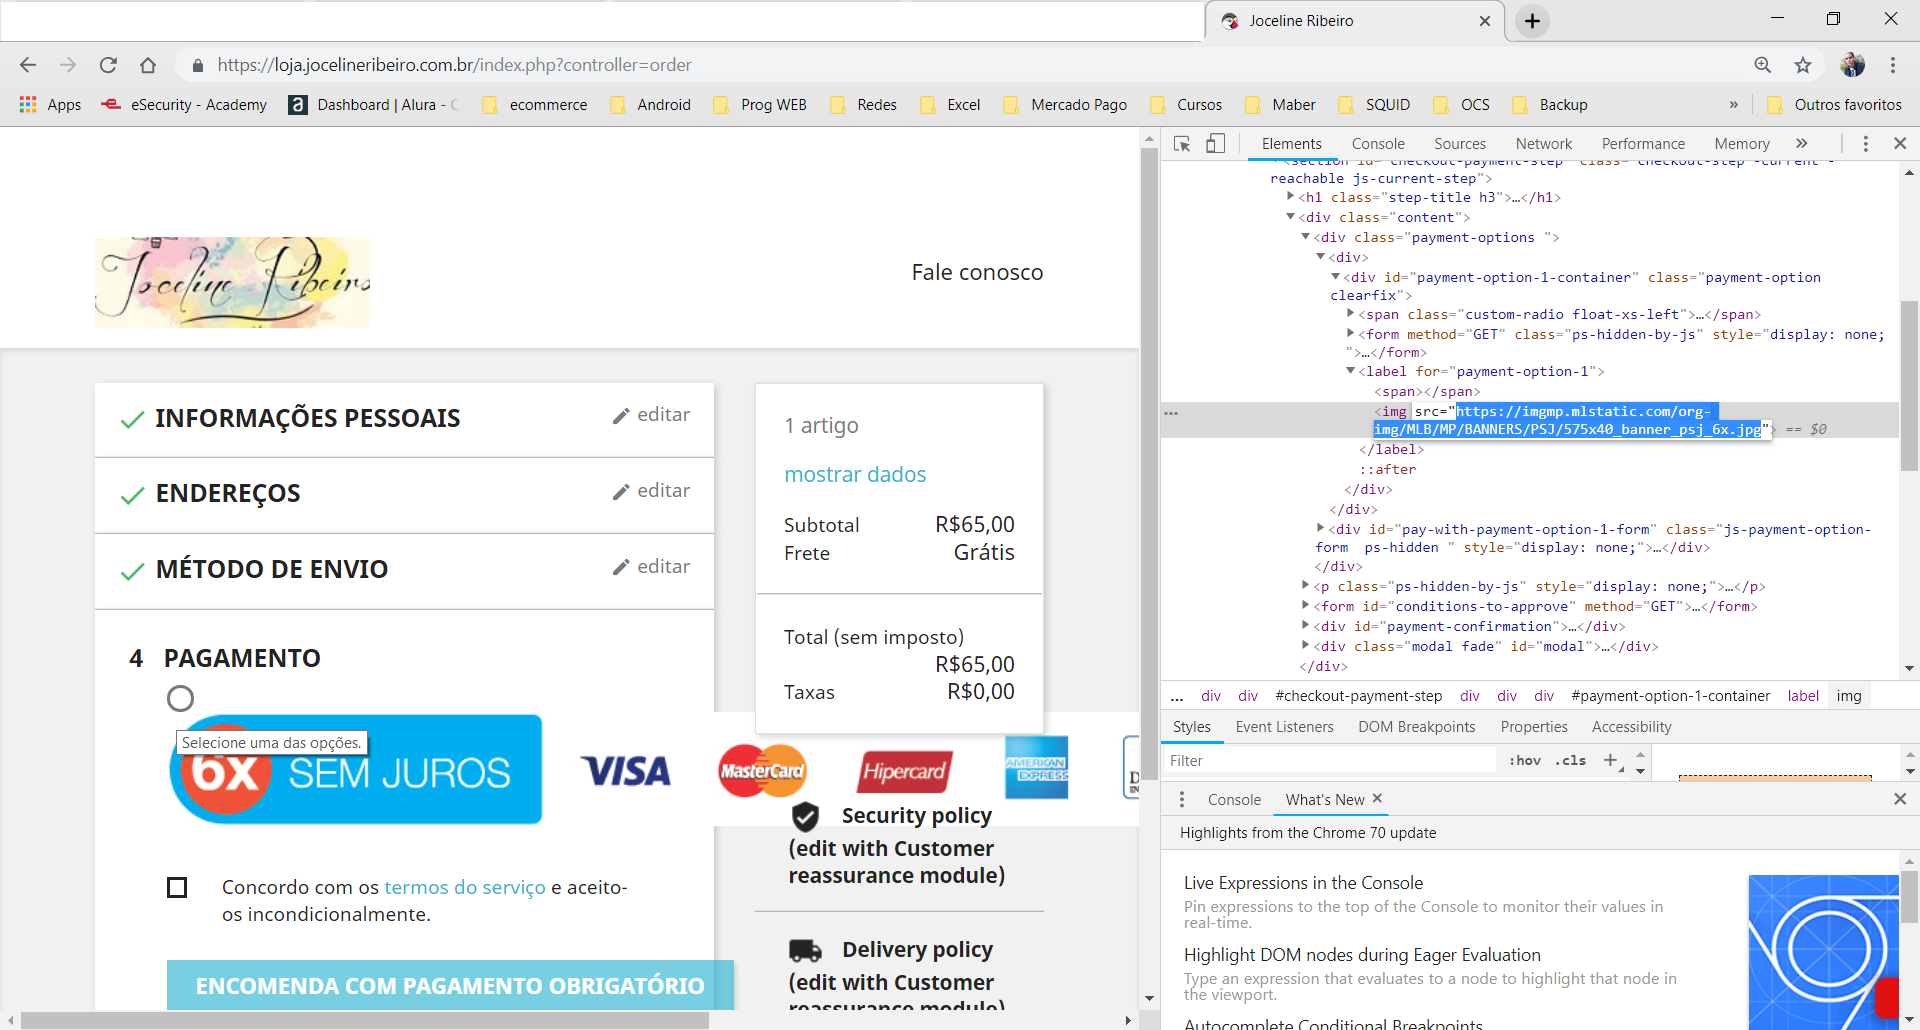
Task: Click the Styles filter input field
Action: (1330, 760)
